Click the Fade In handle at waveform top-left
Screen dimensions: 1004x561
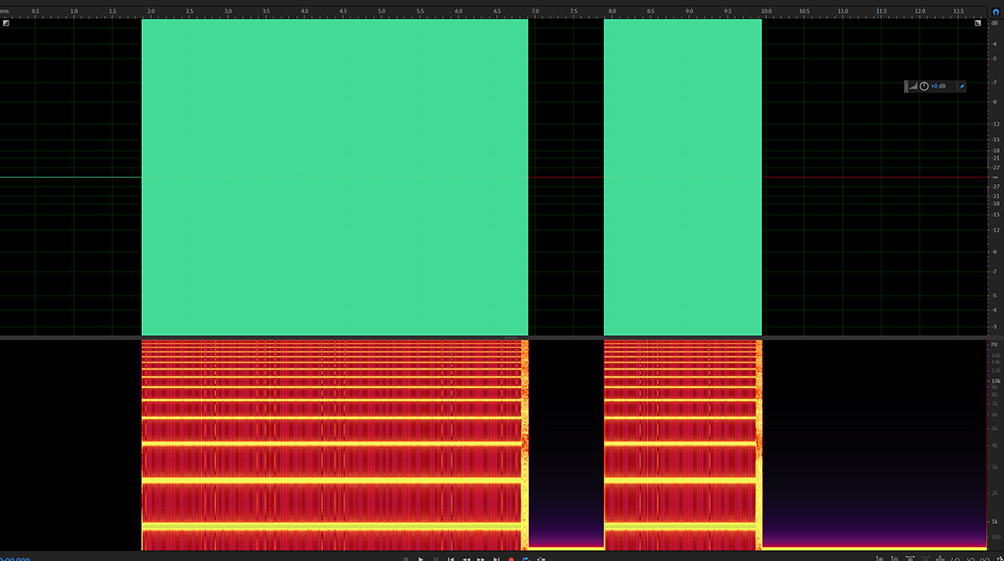6,23
